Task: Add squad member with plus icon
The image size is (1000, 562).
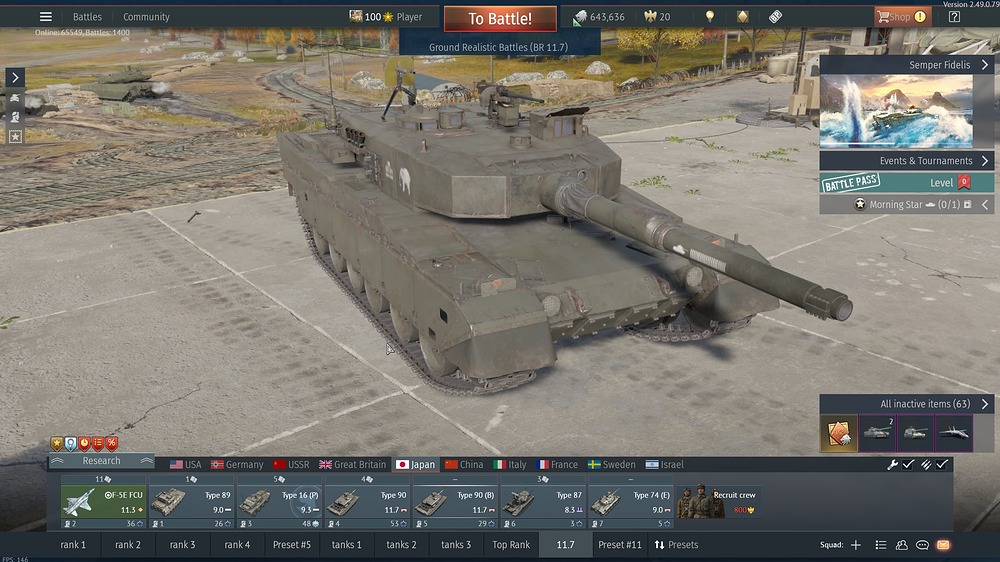Action: coord(855,545)
